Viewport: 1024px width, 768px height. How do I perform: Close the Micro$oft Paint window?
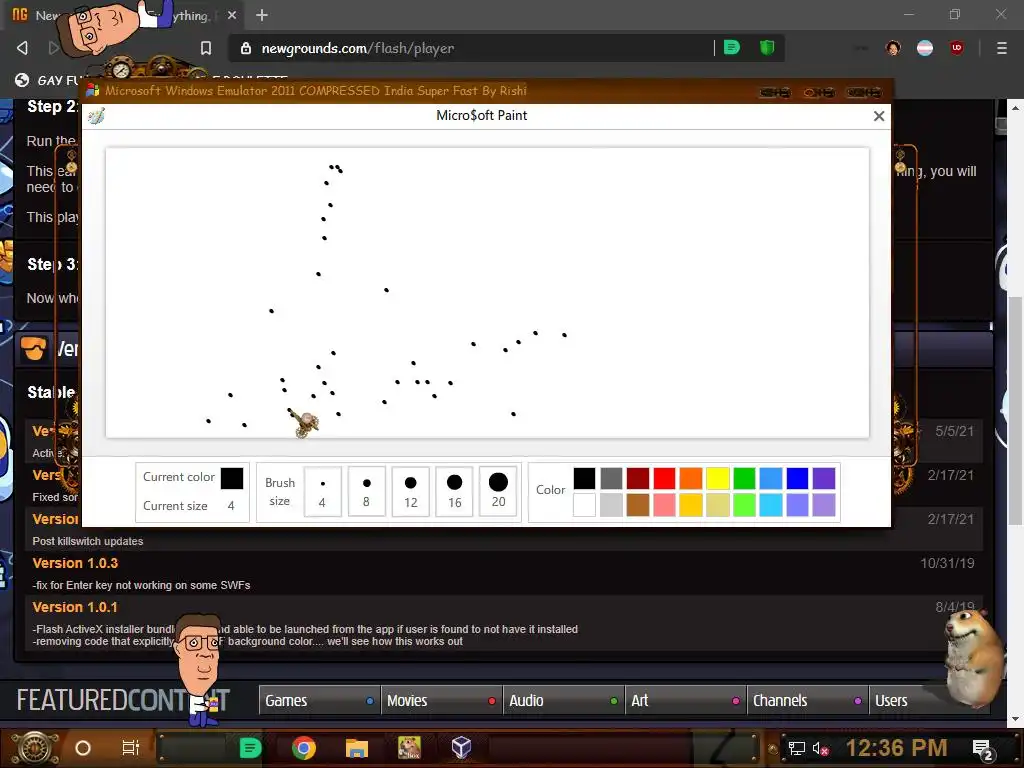879,116
